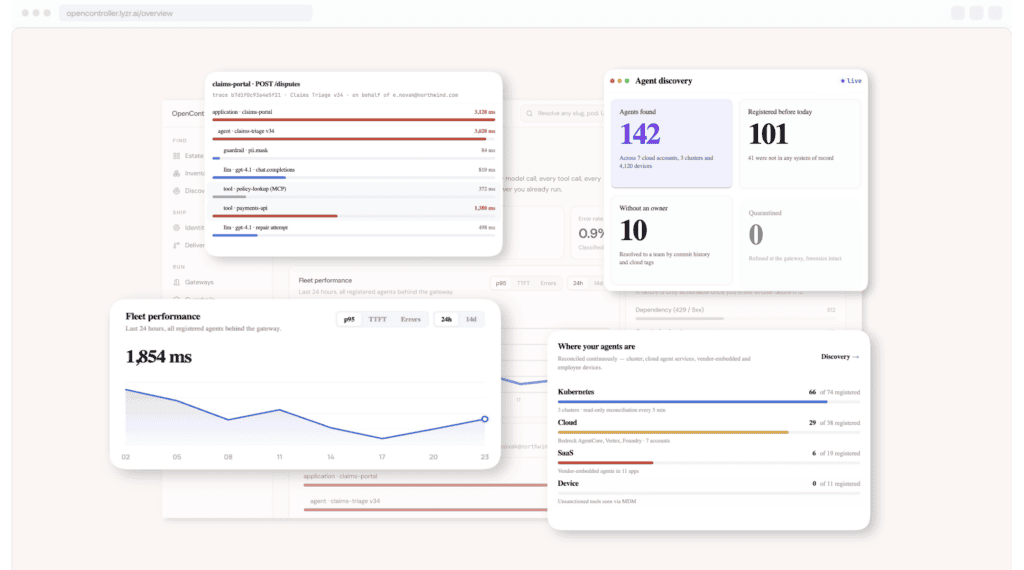1024x570 pixels.
Task: Click the 1,854 ms latency value
Action: (x=159, y=357)
